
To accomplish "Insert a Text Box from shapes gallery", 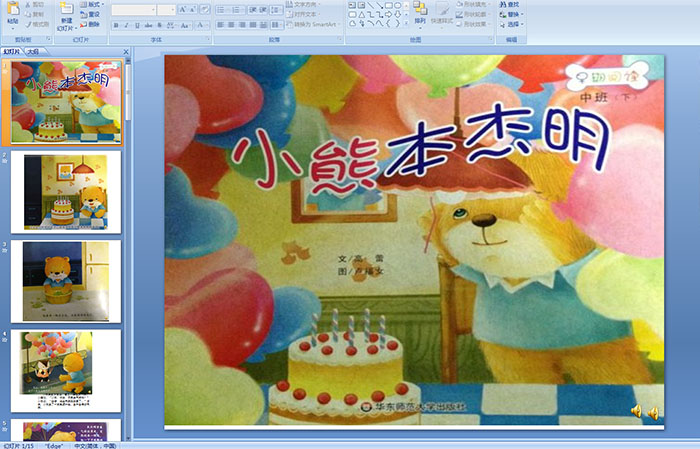I will click(353, 5).
